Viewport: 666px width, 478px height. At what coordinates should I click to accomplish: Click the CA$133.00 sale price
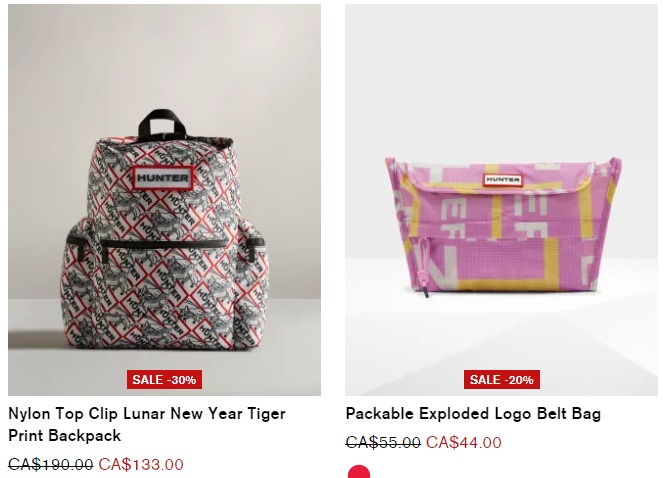(x=141, y=464)
